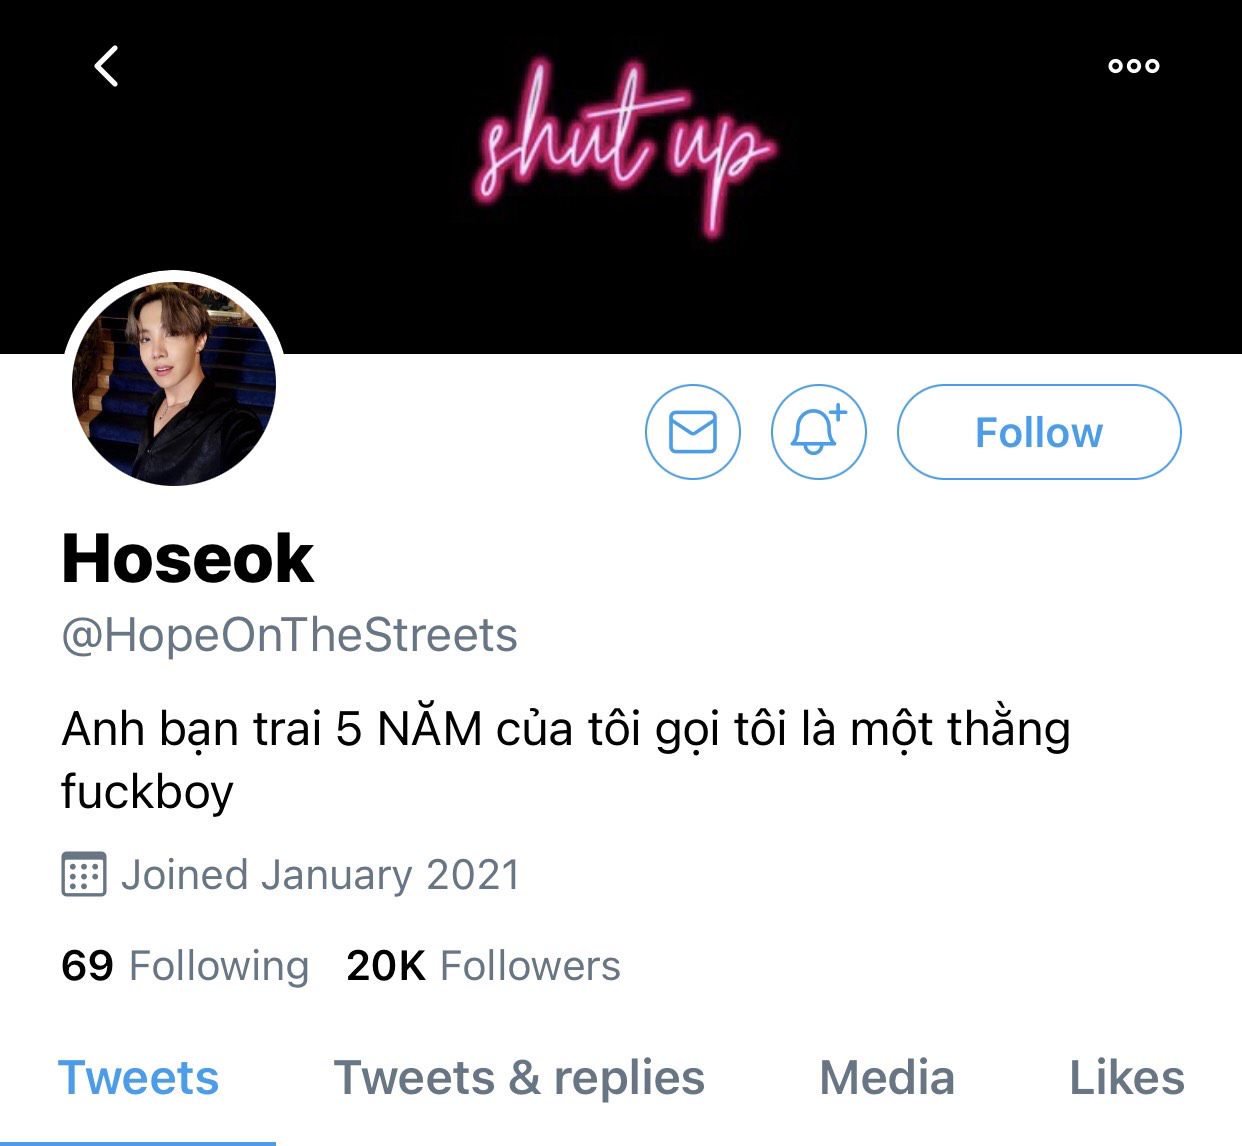The height and width of the screenshot is (1146, 1242).
Task: Send a direct message via envelope icon
Action: 693,432
